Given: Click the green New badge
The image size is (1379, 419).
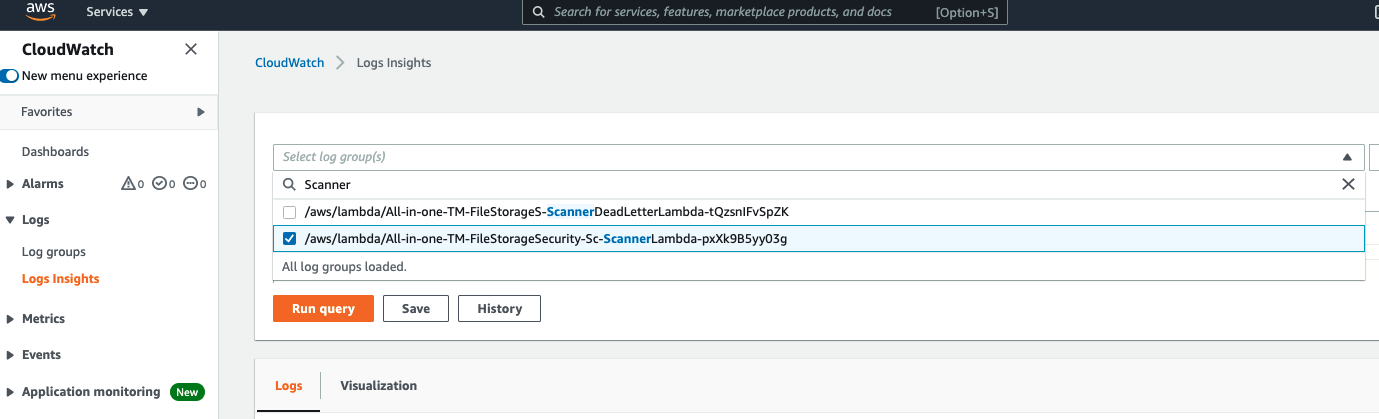Looking at the screenshot, I should 187,392.
